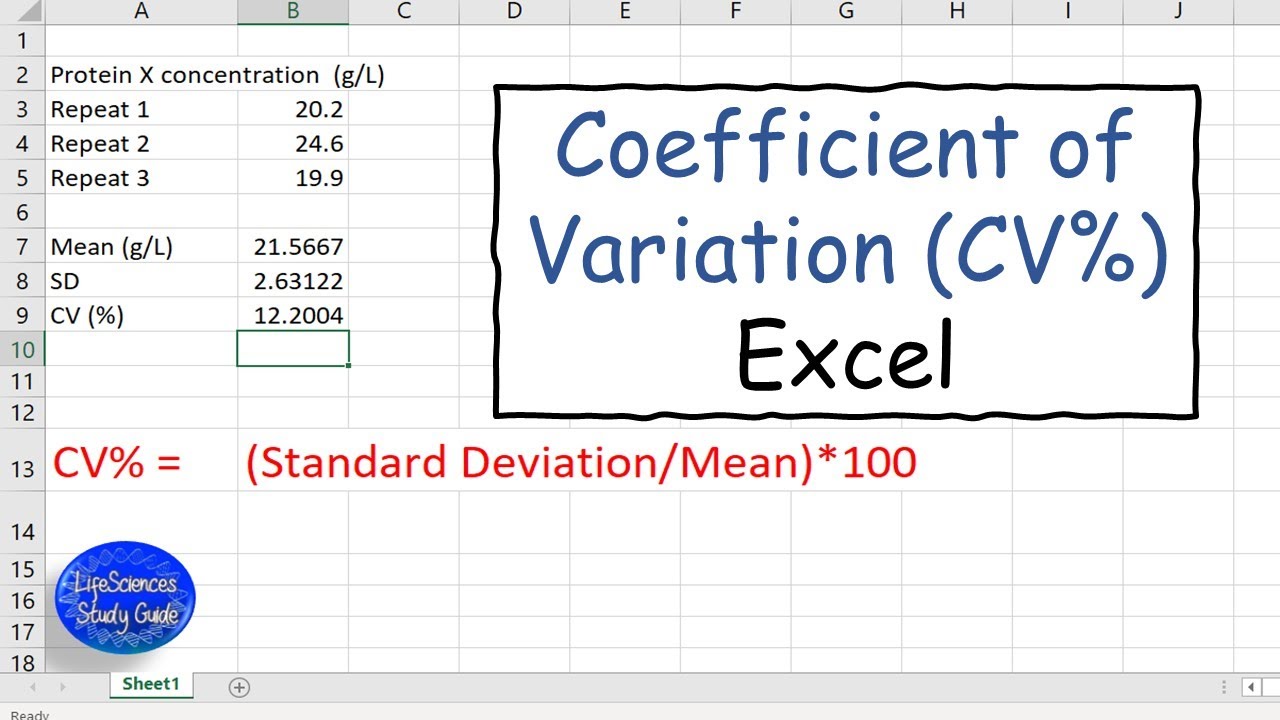The height and width of the screenshot is (720, 1280).
Task: Select row 9 header
Action: pyautogui.click(x=23, y=315)
